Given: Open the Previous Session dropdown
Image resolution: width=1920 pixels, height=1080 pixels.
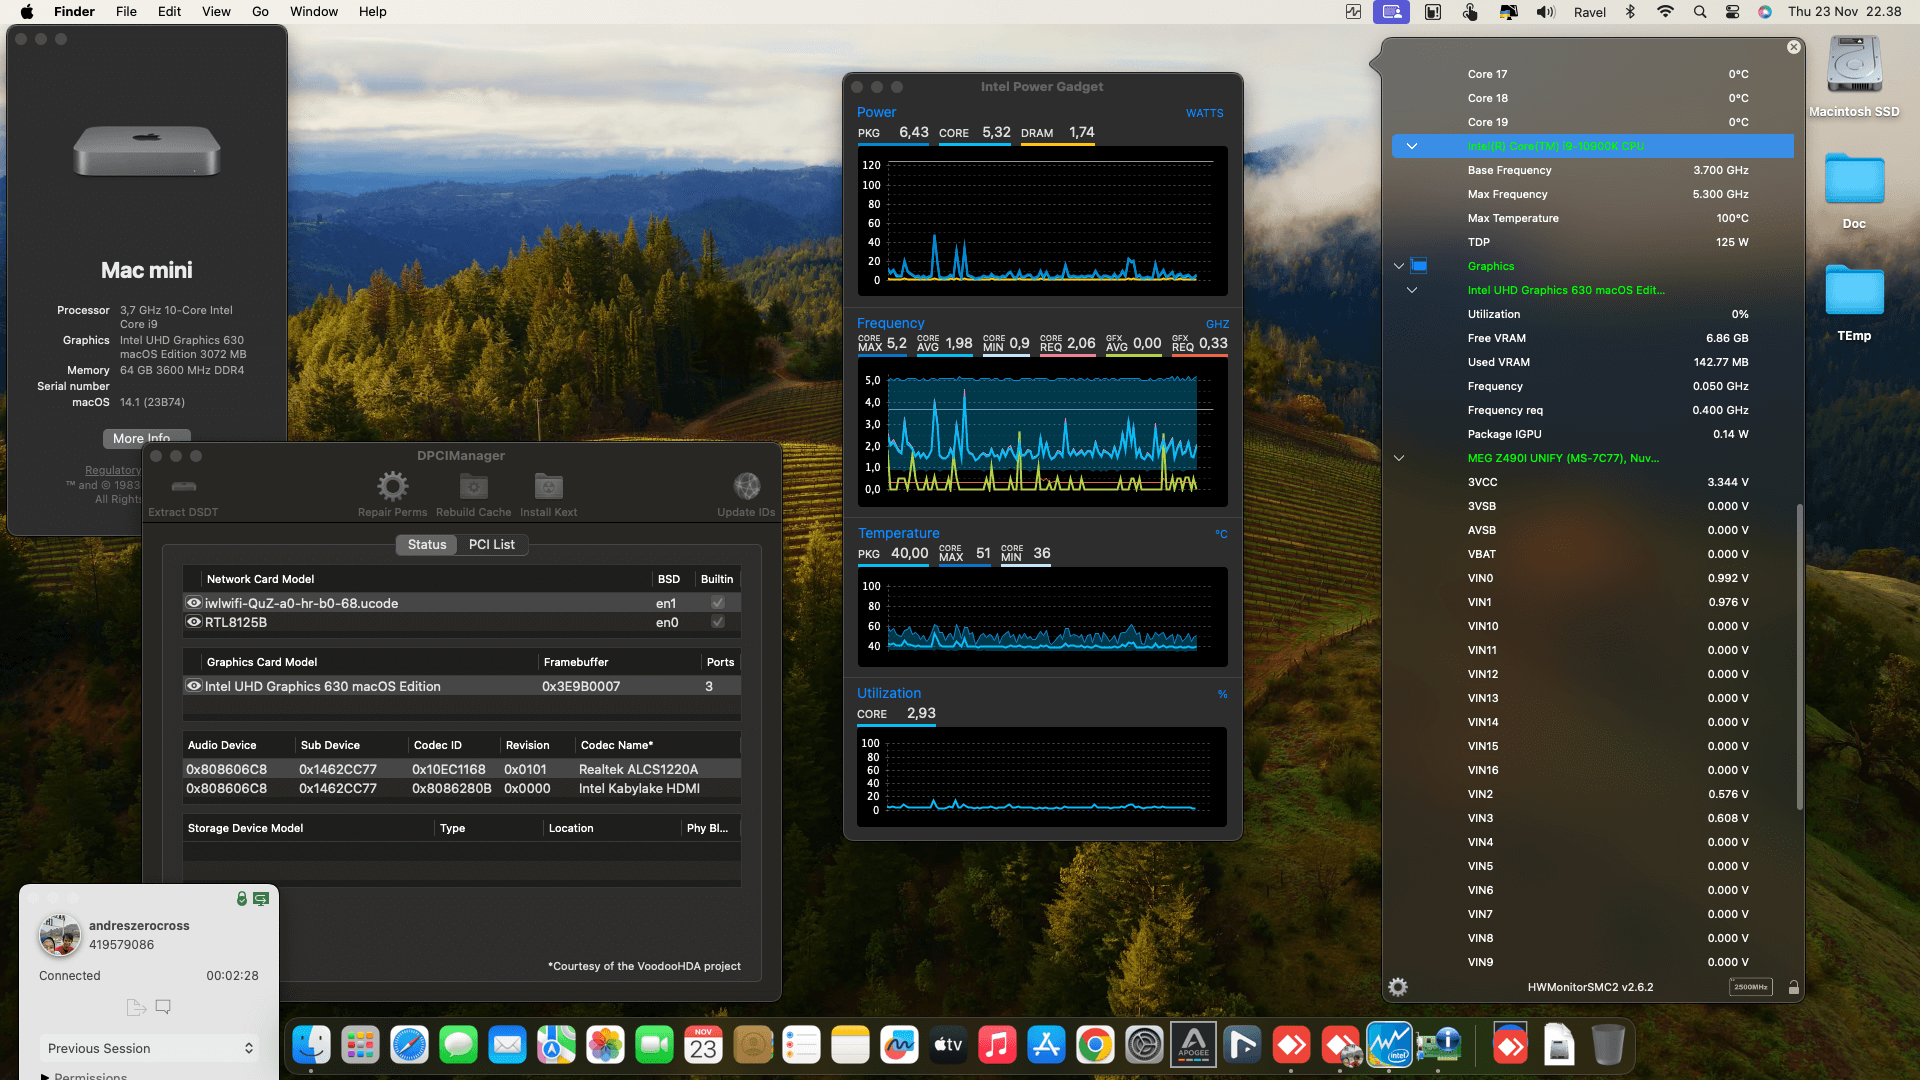Looking at the screenshot, I should click(x=149, y=1048).
